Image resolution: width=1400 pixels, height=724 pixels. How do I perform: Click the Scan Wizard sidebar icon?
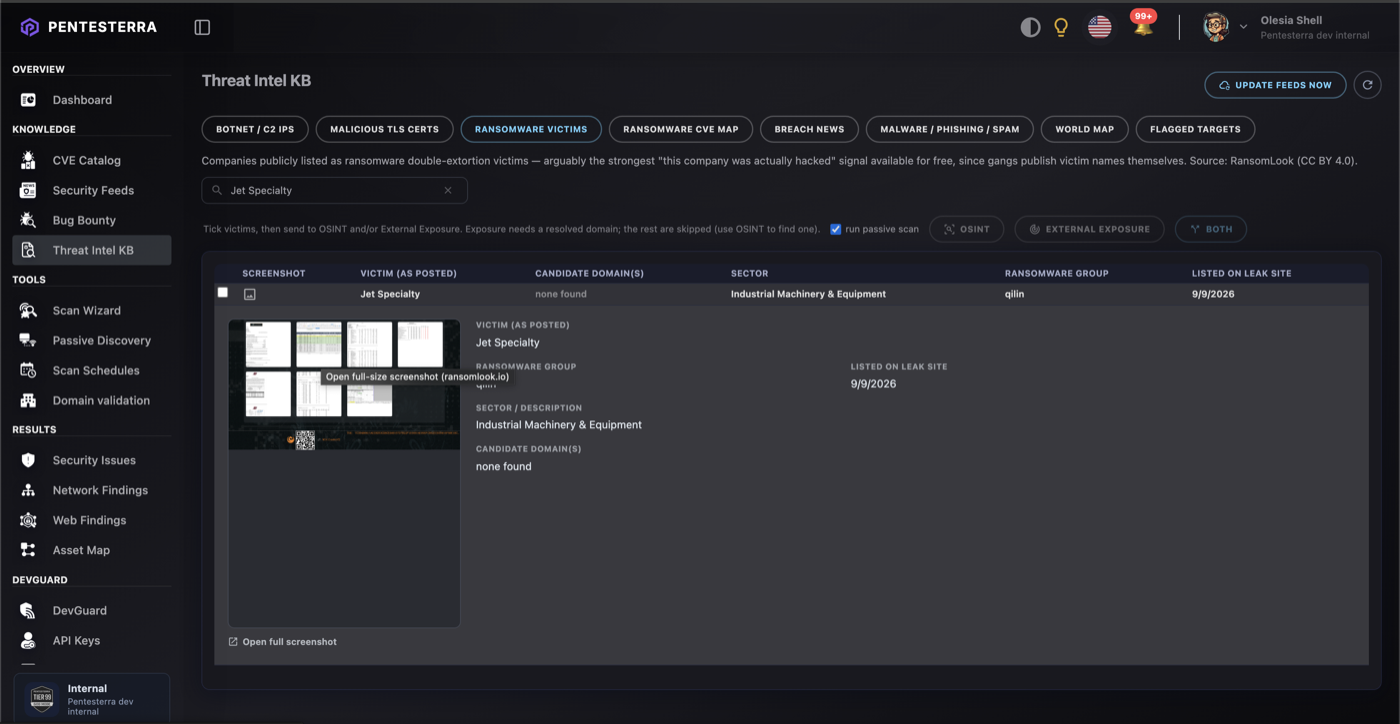pyautogui.click(x=29, y=310)
